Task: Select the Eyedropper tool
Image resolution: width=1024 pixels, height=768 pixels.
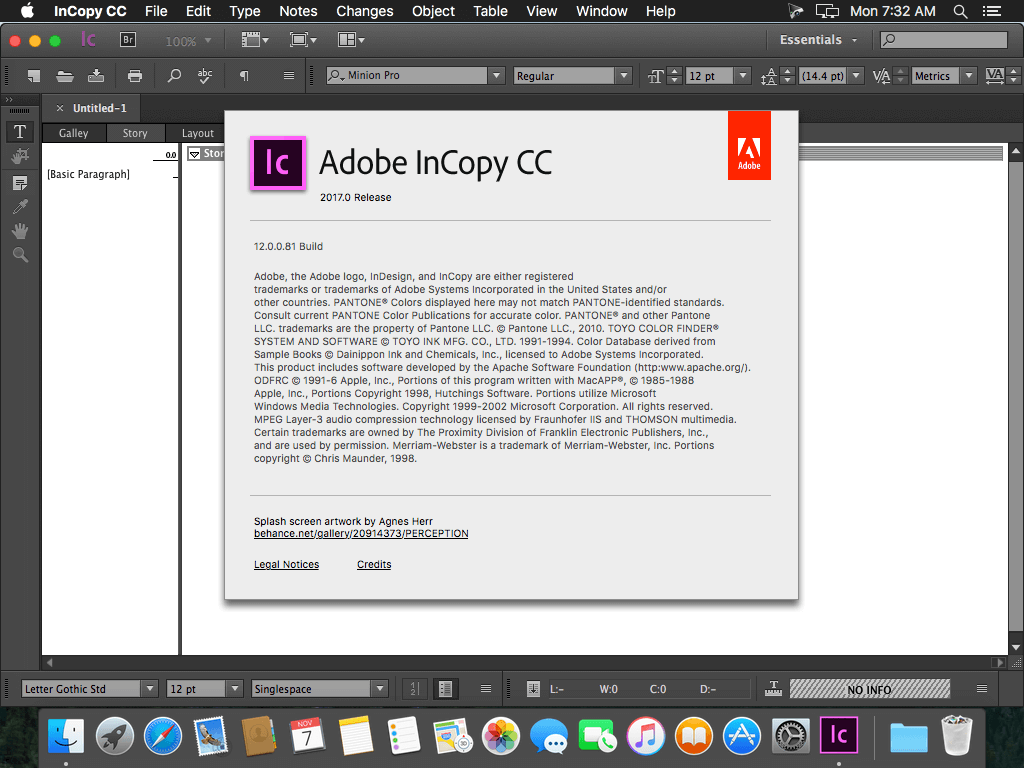Action: click(x=20, y=208)
